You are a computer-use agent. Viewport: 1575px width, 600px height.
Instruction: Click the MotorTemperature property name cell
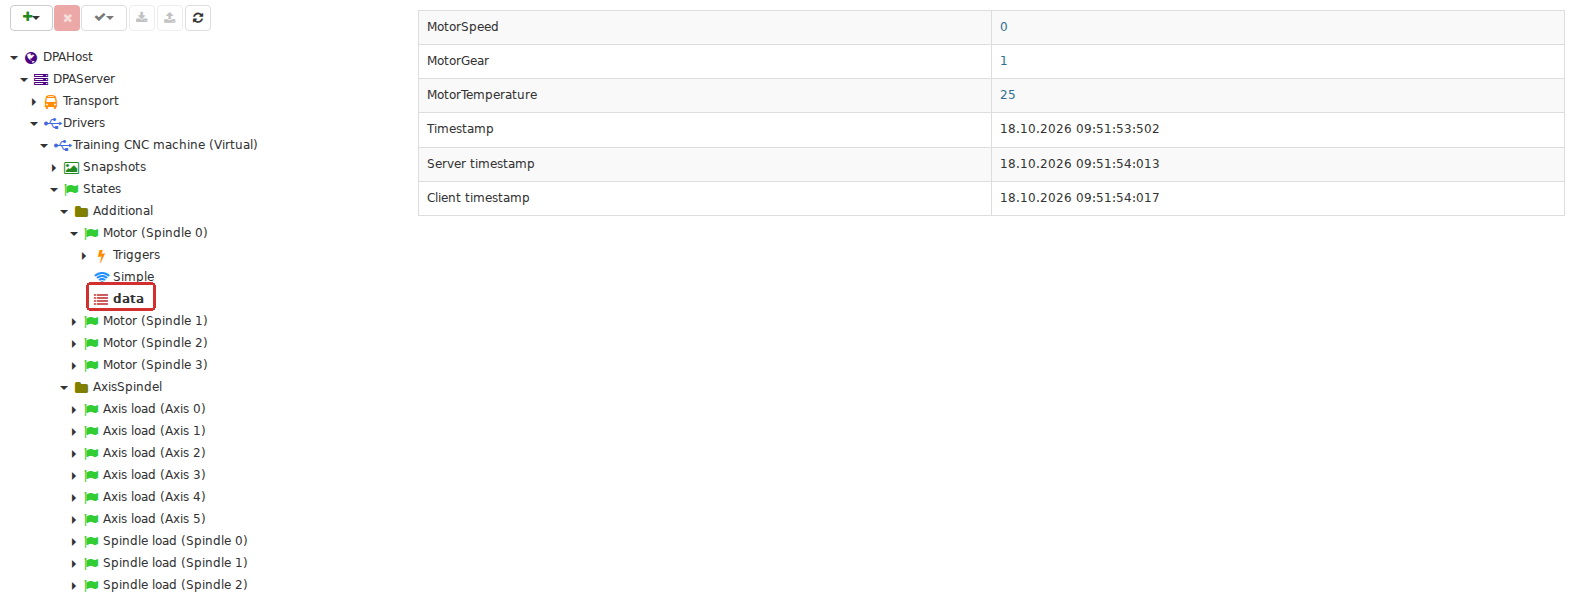[705, 95]
